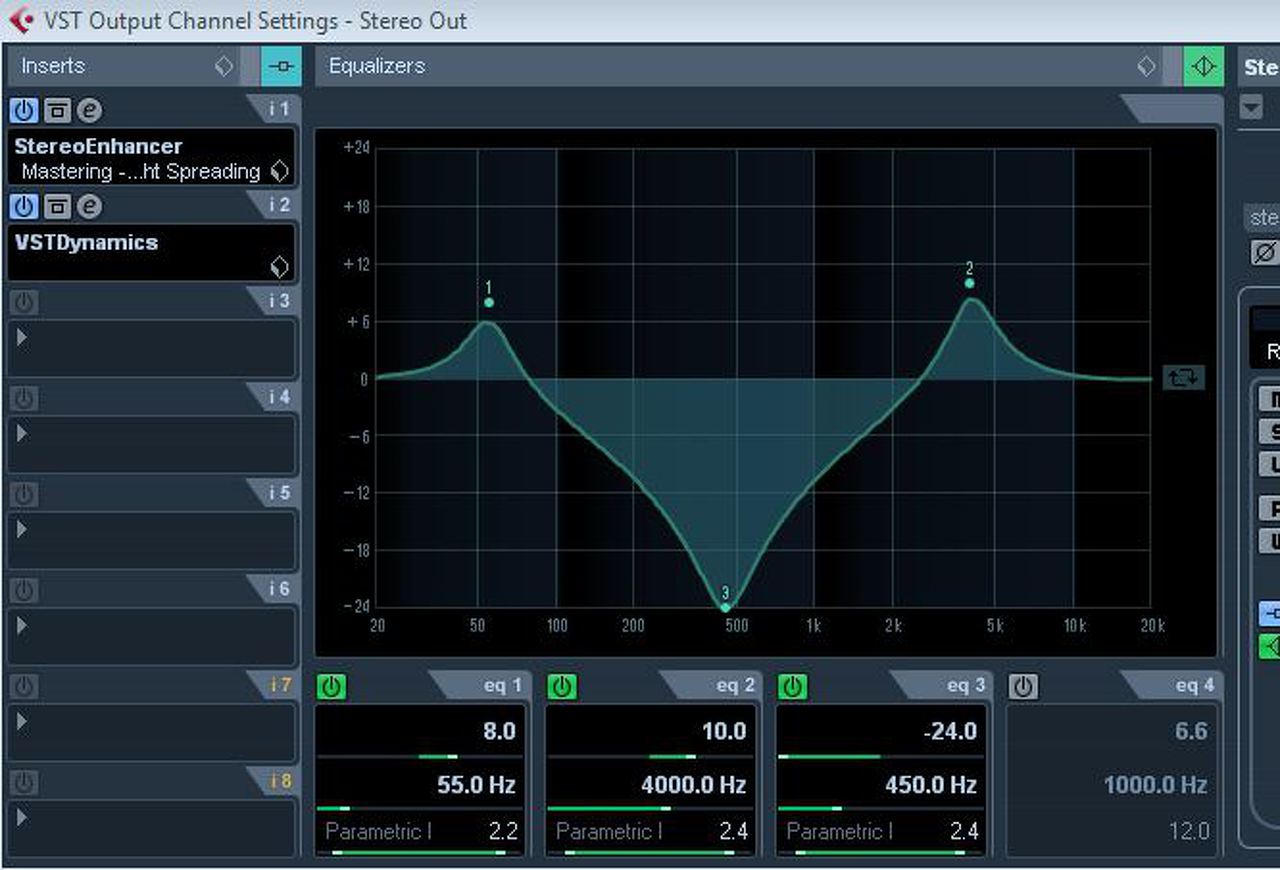Toggle power for insert slot i5
Viewport: 1280px width, 870px height.
click(24, 494)
